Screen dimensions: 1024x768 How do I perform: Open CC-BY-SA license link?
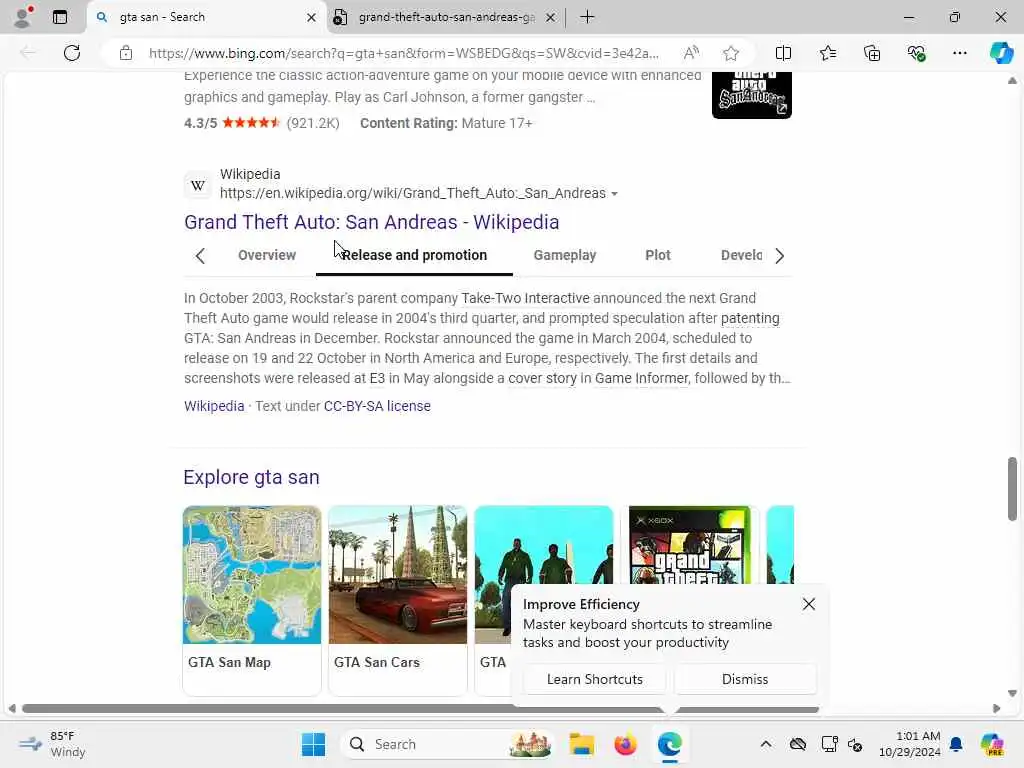click(377, 406)
